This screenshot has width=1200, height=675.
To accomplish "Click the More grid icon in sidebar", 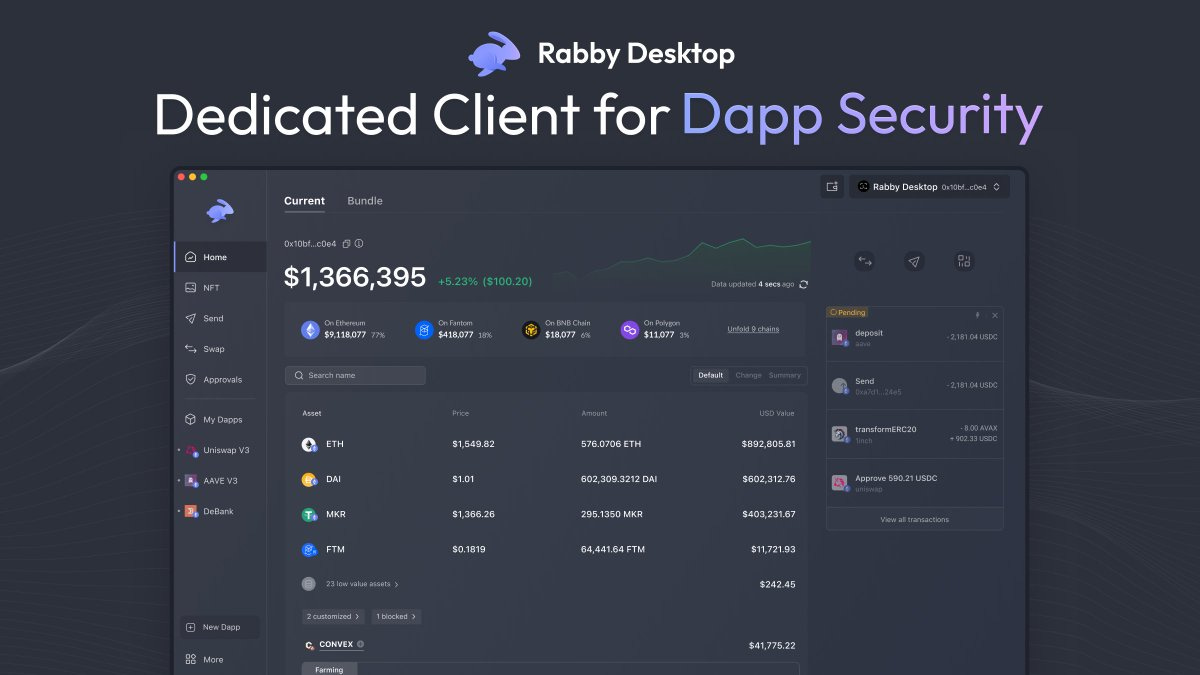I will pyautogui.click(x=191, y=660).
